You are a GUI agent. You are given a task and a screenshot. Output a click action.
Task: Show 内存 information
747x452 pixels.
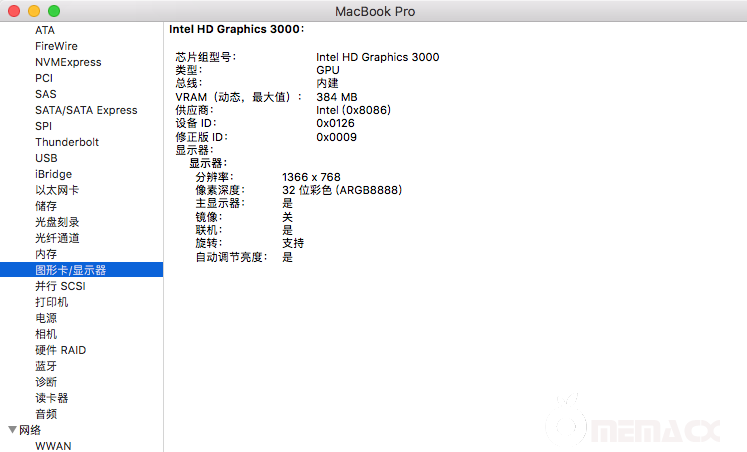tap(46, 254)
